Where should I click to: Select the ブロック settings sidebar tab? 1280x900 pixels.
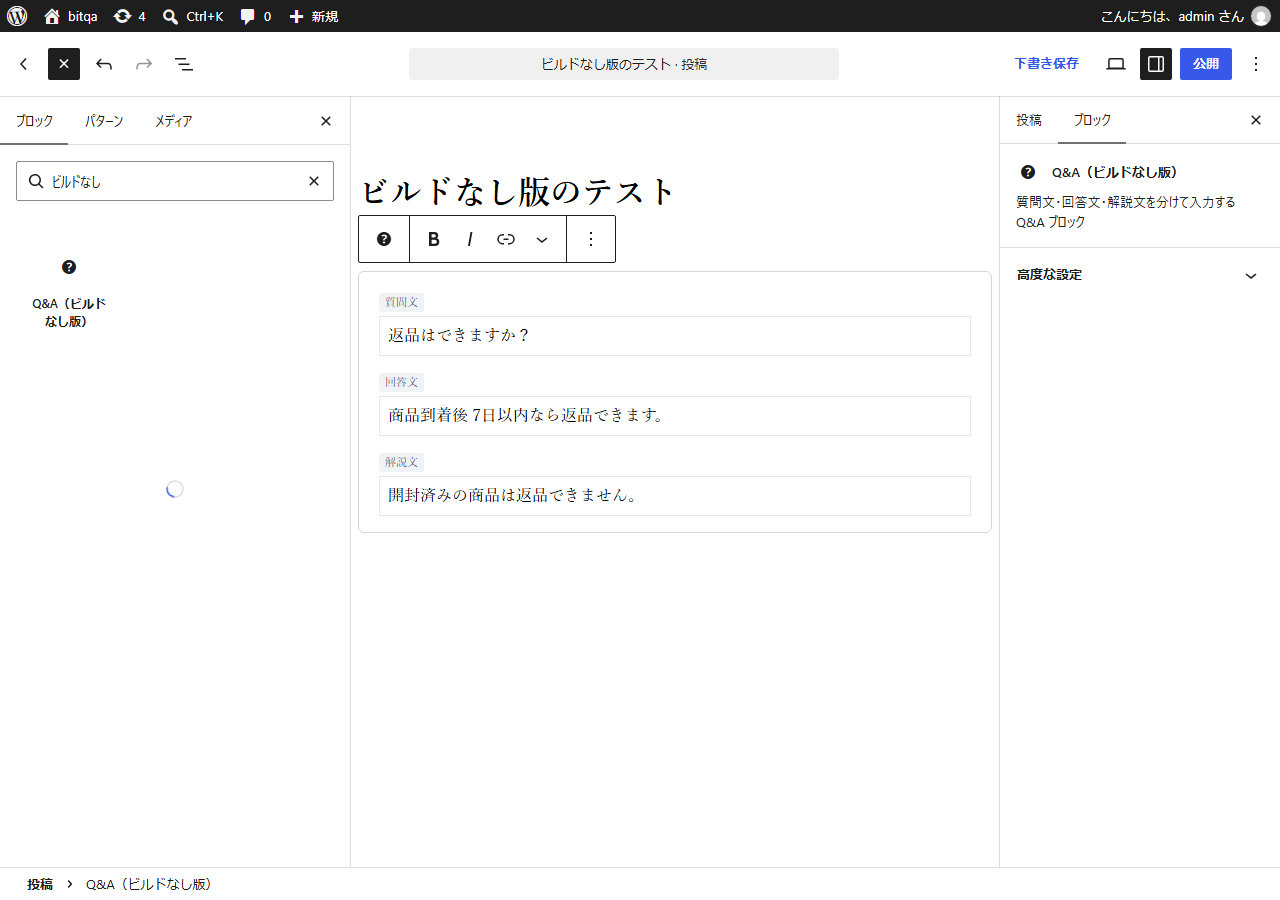tap(1092, 120)
